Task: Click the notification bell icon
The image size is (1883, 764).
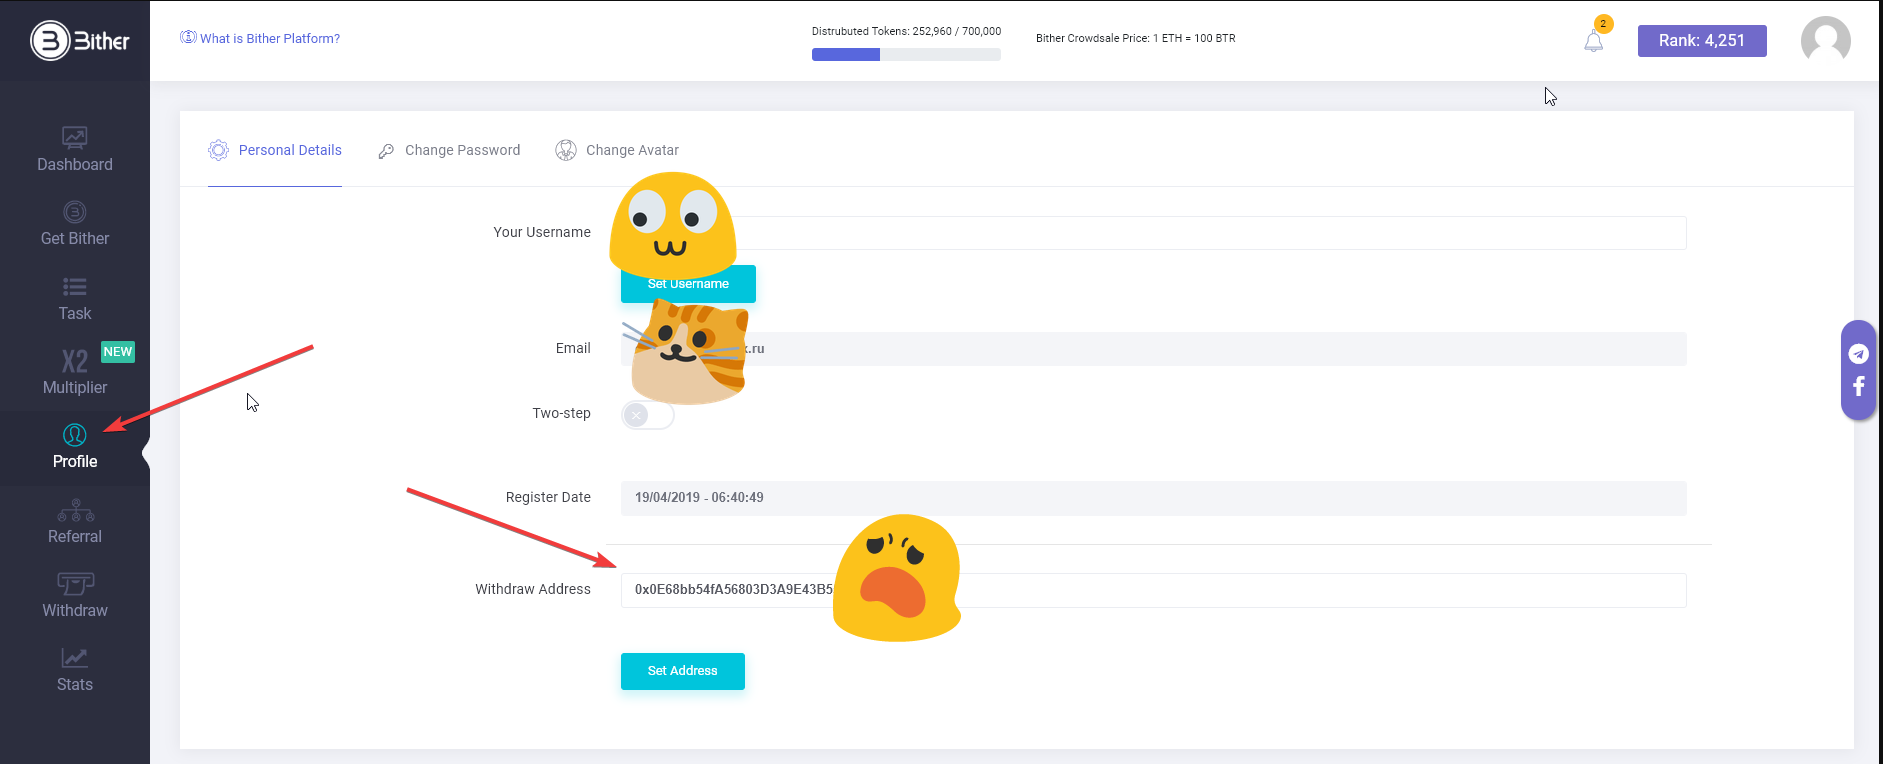Action: coord(1593,42)
